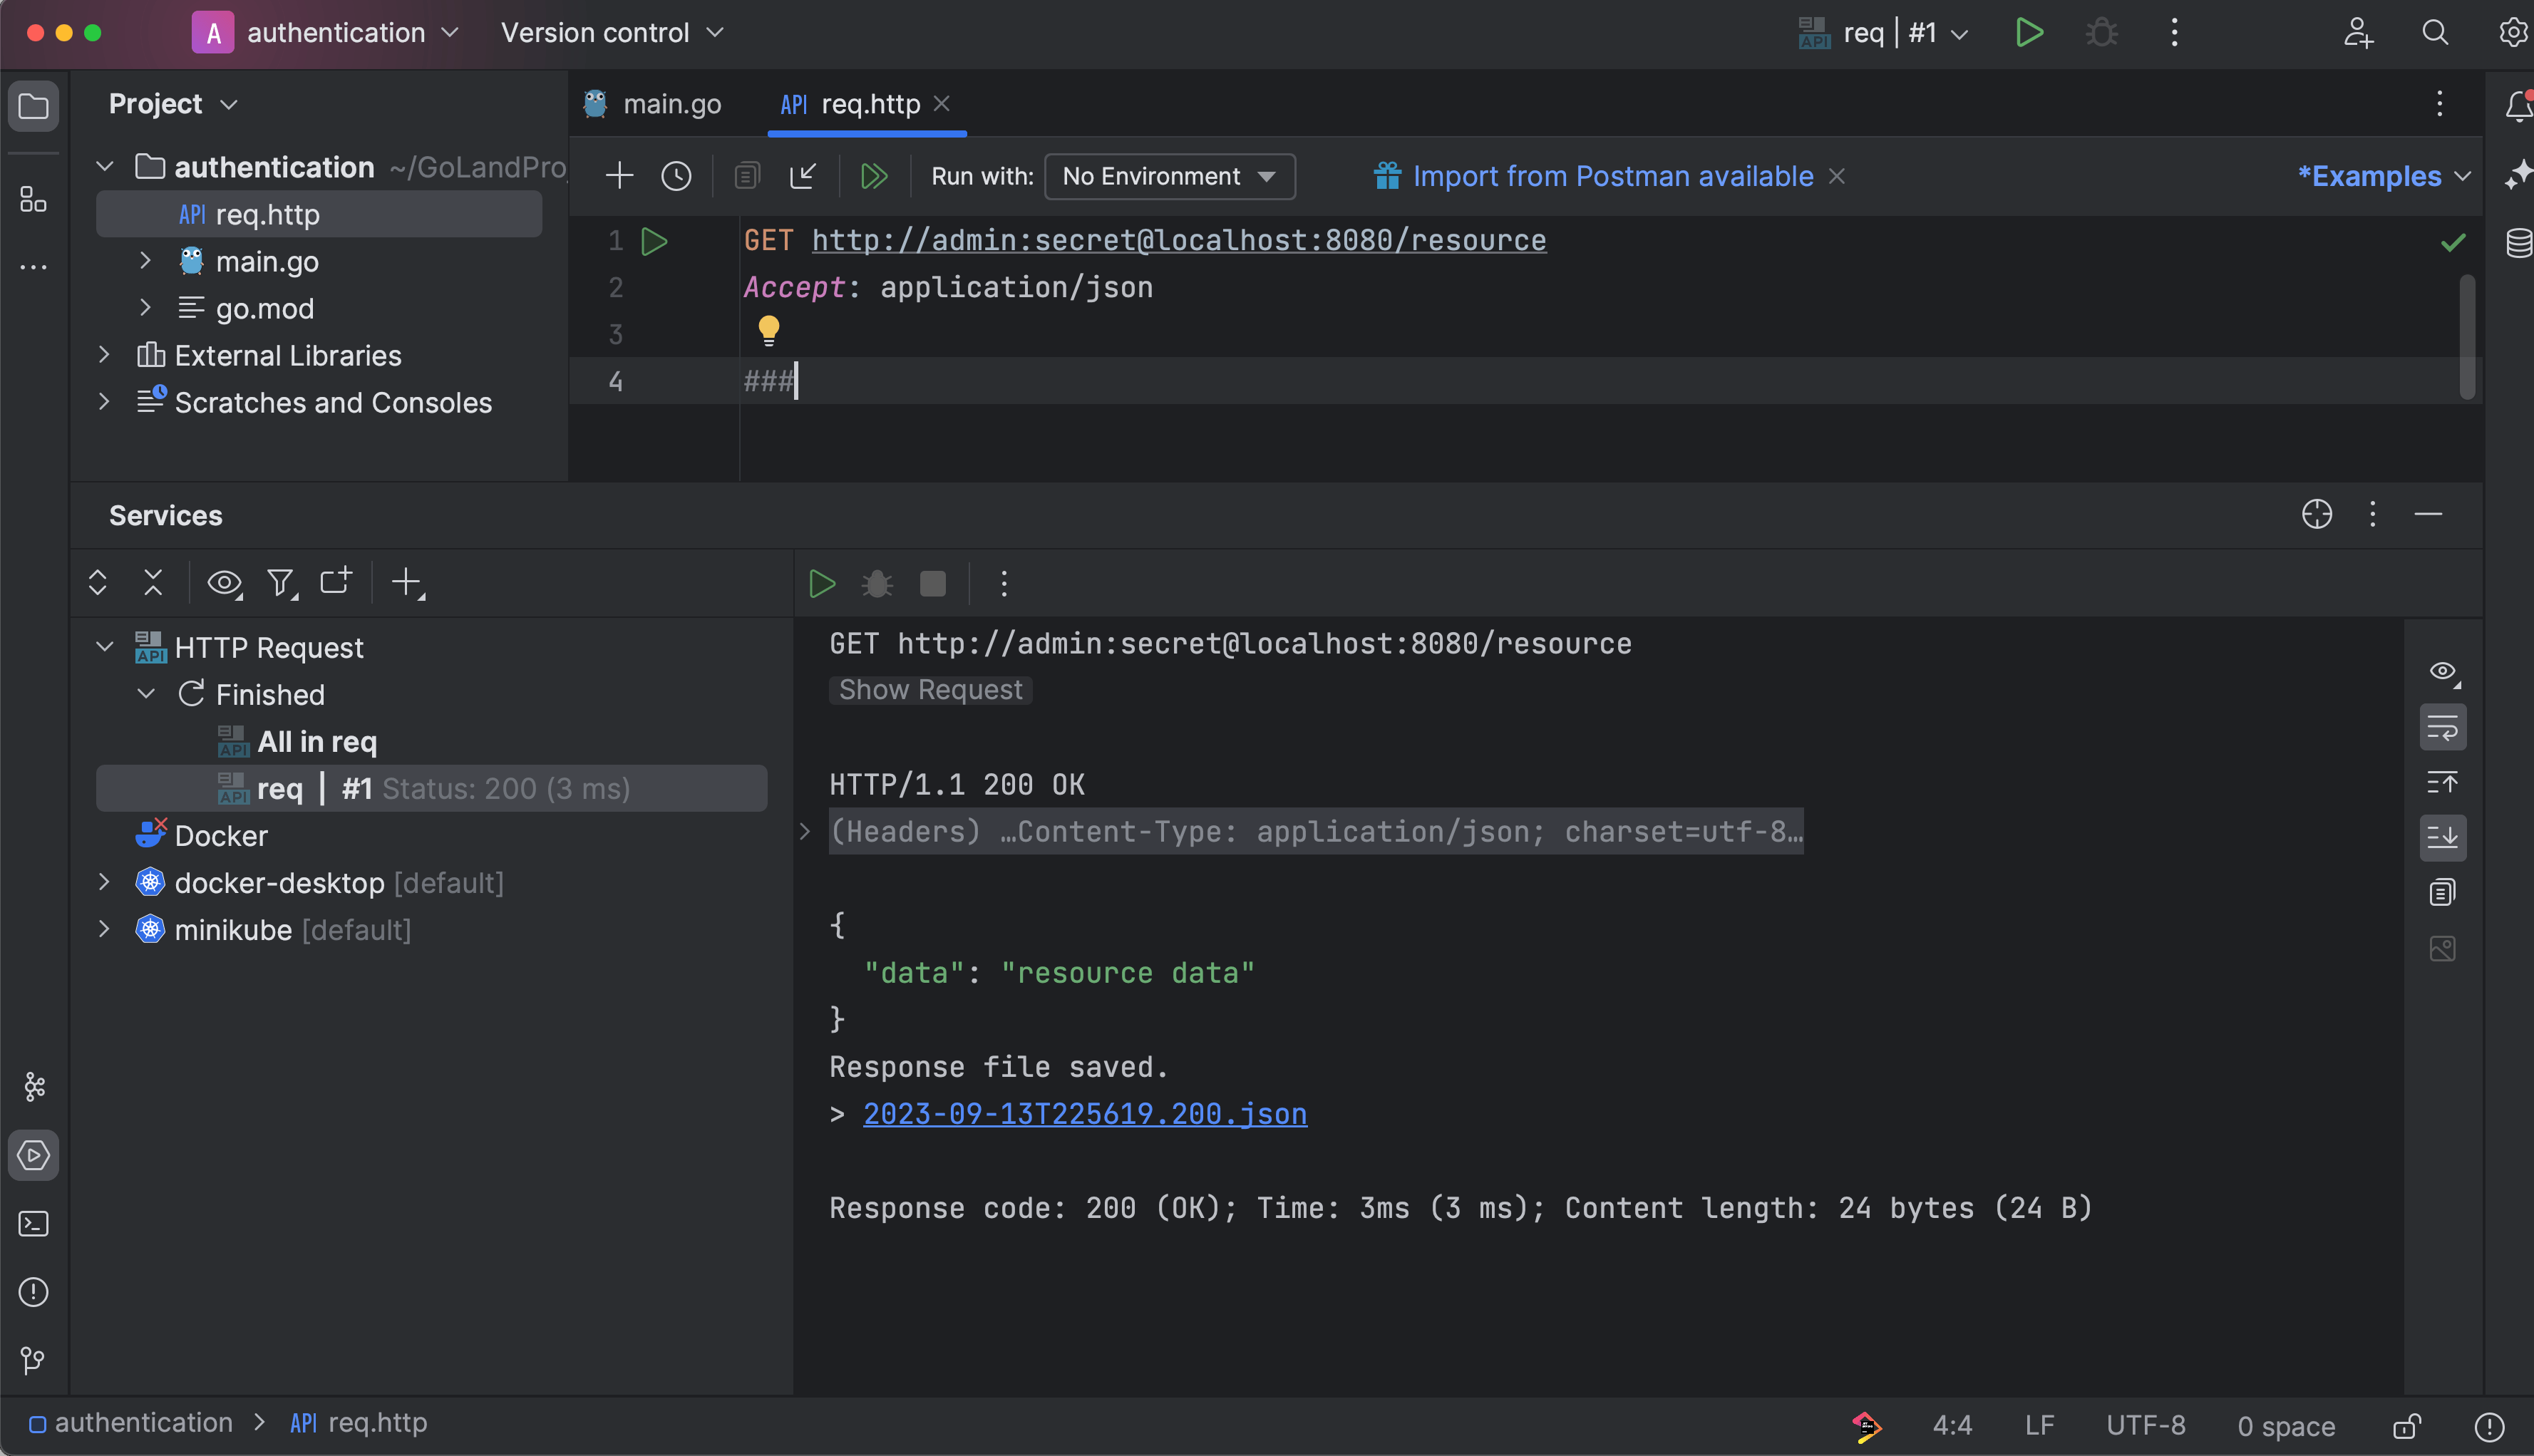Click the run gutter icon on line 1
This screenshot has width=2534, height=1456.
(x=654, y=241)
